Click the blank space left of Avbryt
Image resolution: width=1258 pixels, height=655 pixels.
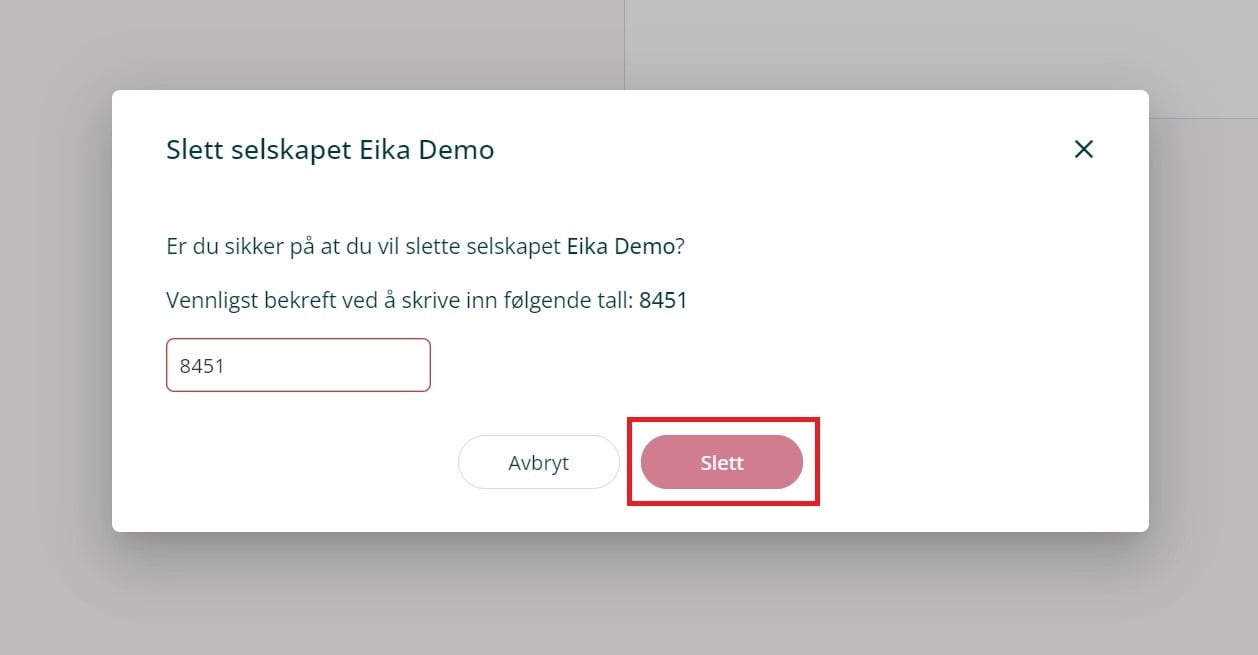300,463
